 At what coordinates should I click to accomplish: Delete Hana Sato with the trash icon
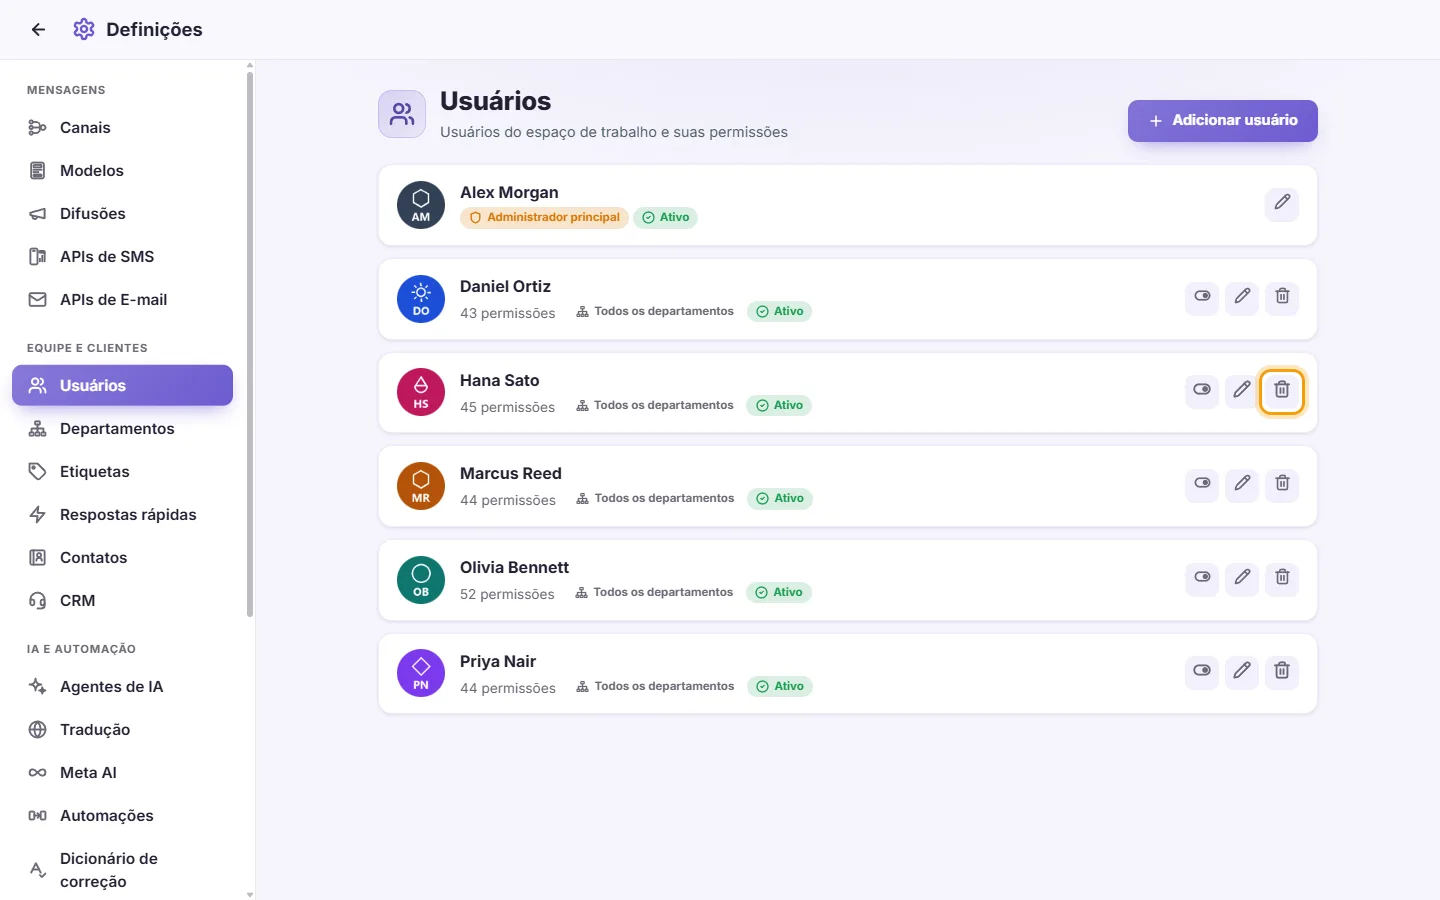tap(1282, 390)
